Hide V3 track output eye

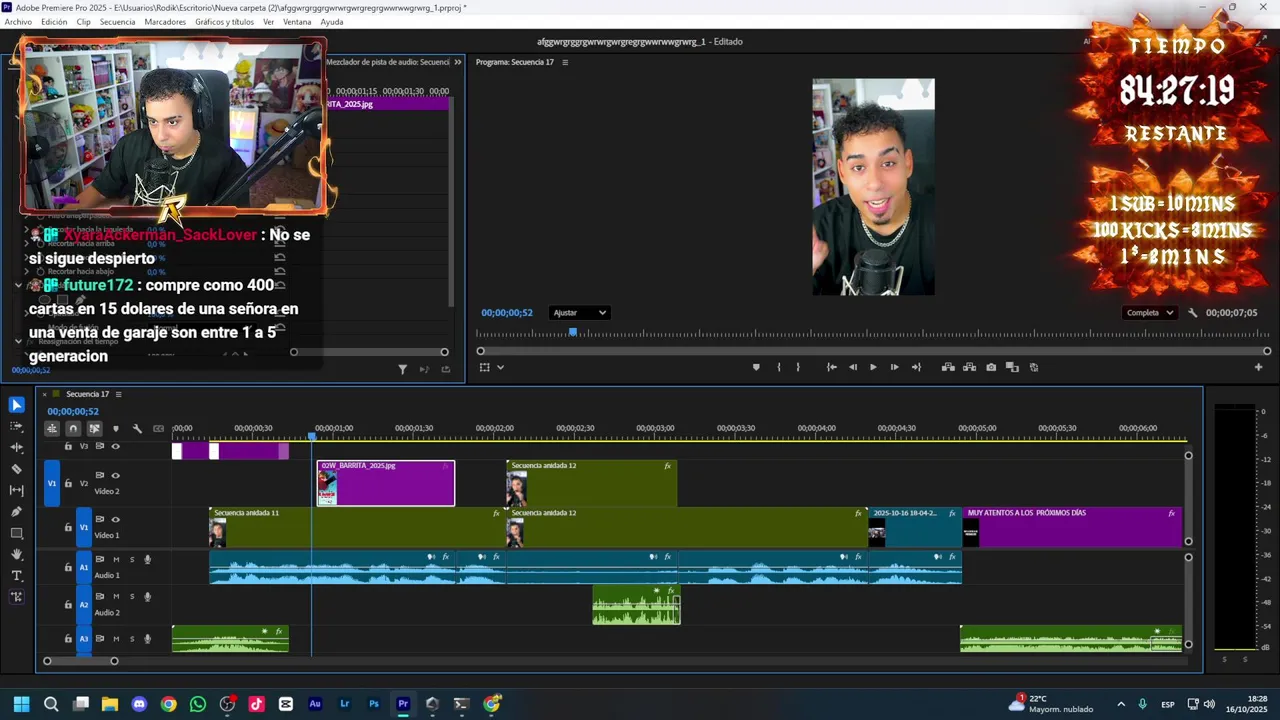click(x=115, y=446)
